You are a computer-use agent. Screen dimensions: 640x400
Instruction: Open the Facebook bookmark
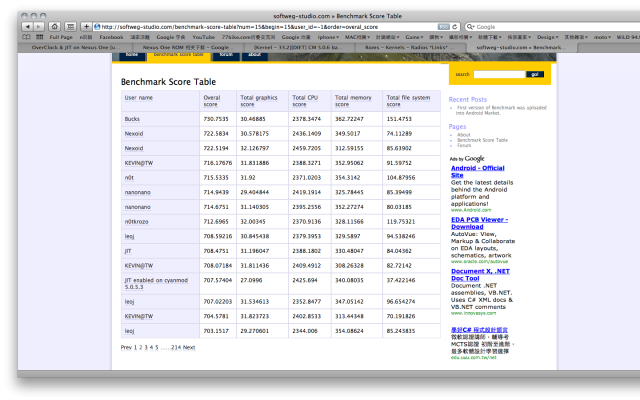(111, 37)
